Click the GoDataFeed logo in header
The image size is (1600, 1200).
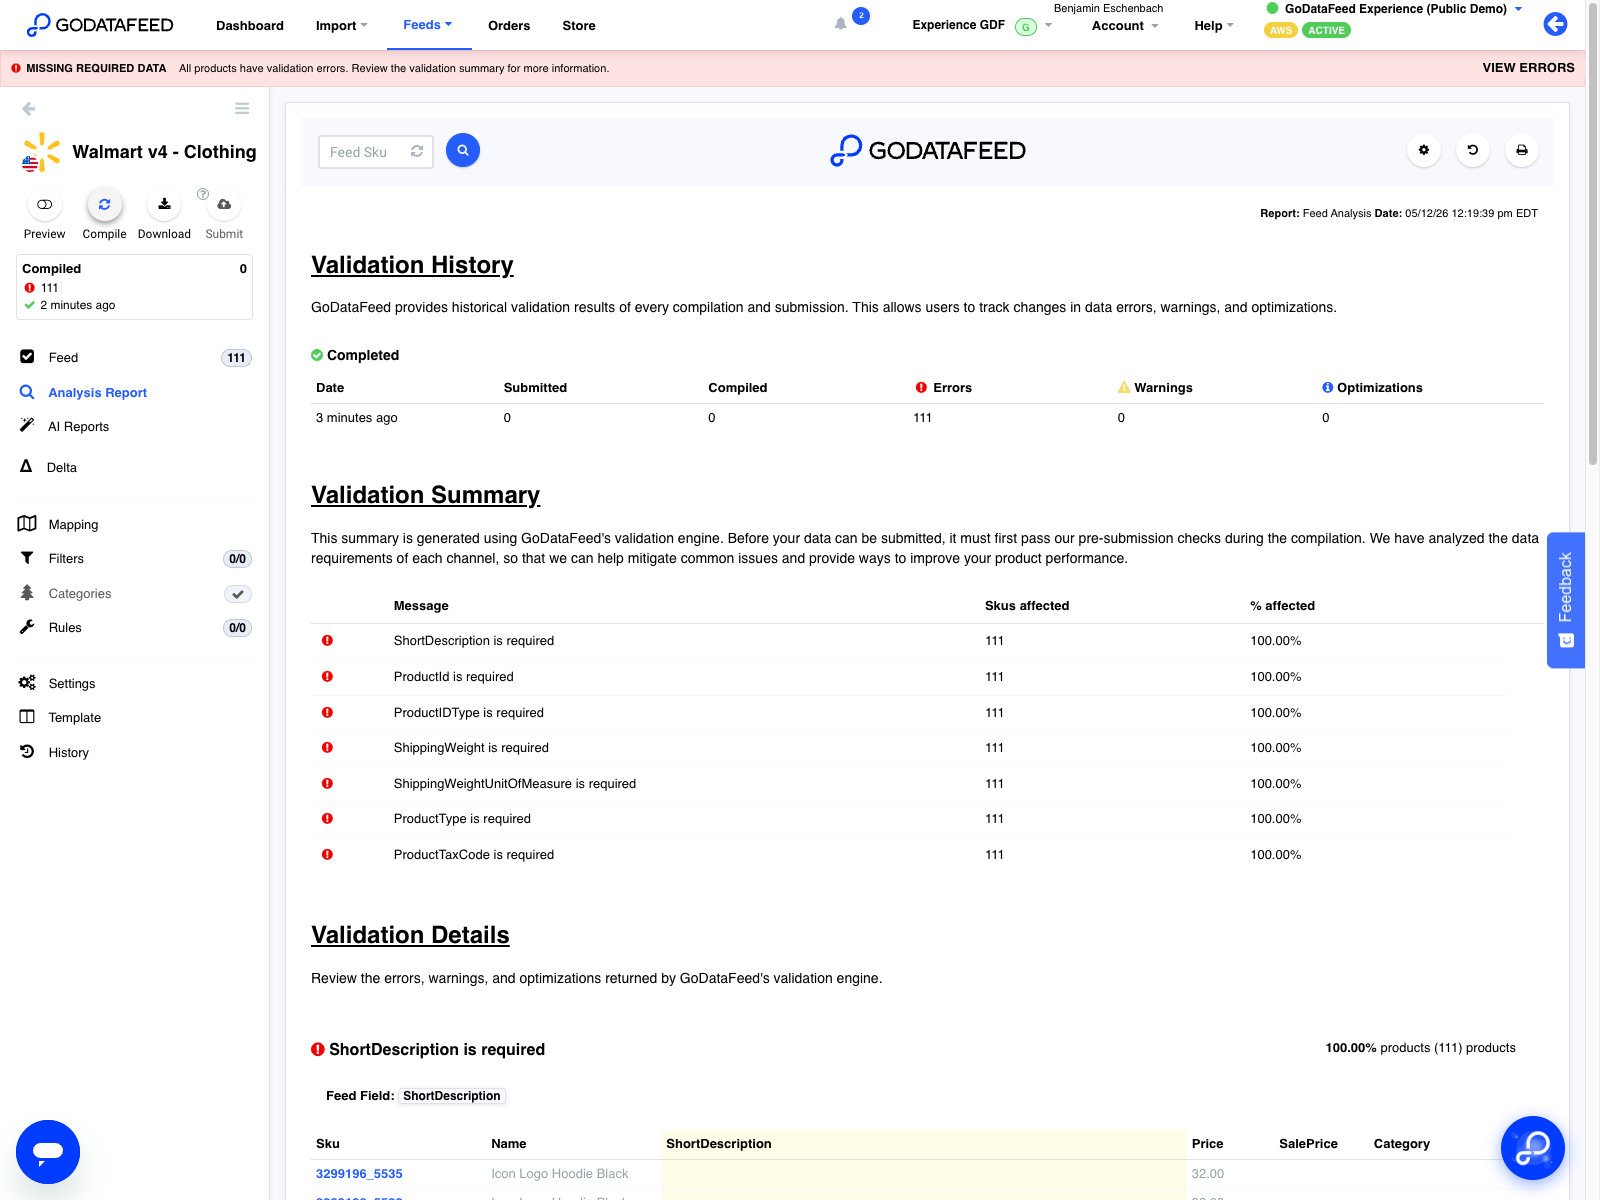click(100, 25)
